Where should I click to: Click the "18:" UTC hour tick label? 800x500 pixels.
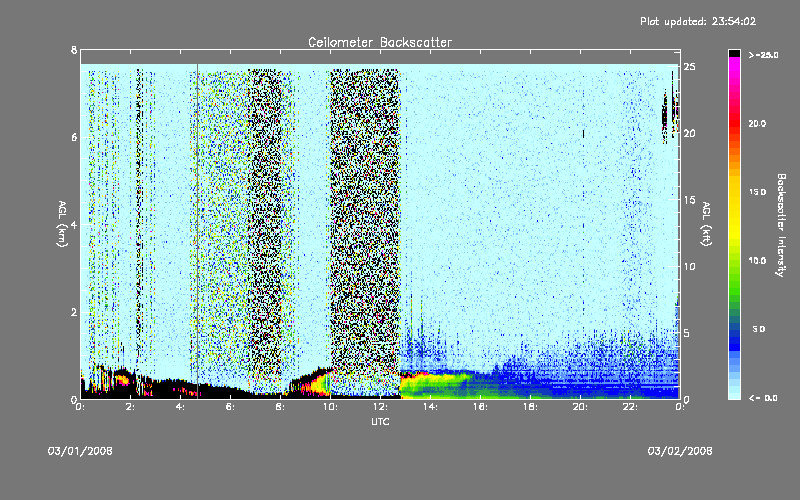coord(530,407)
